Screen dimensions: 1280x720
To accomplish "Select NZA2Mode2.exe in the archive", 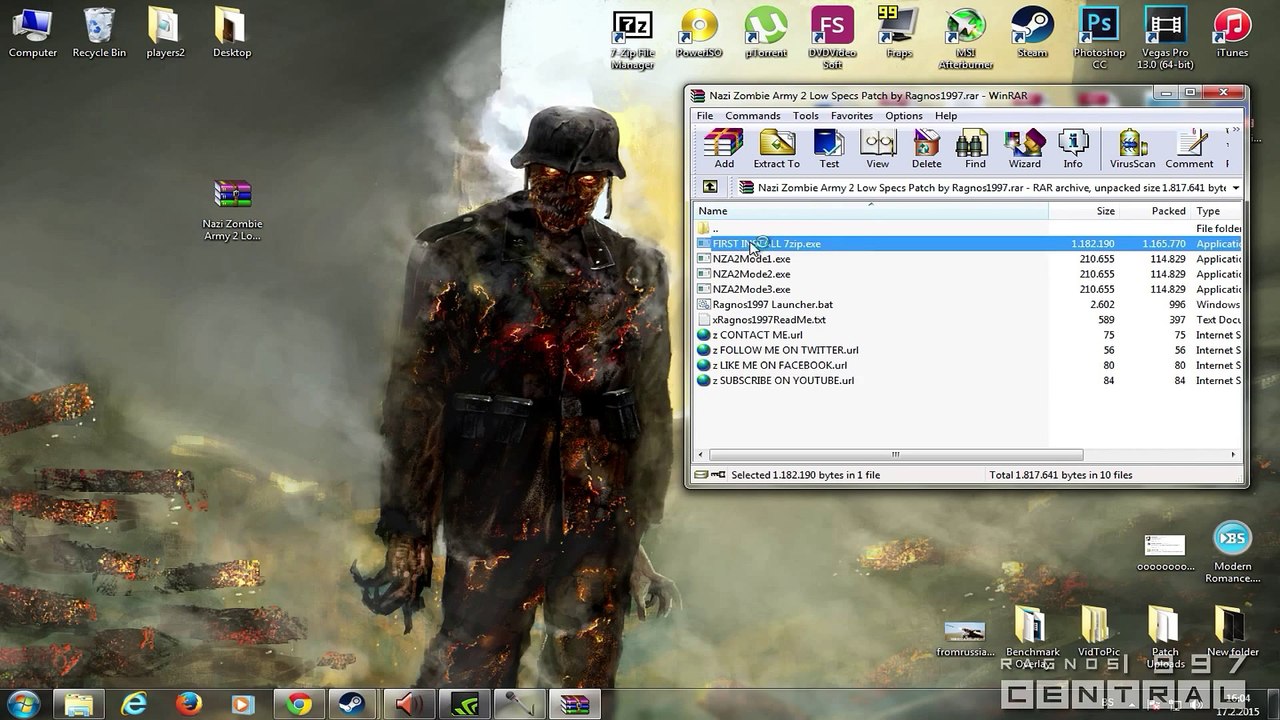I will pyautogui.click(x=968, y=274).
